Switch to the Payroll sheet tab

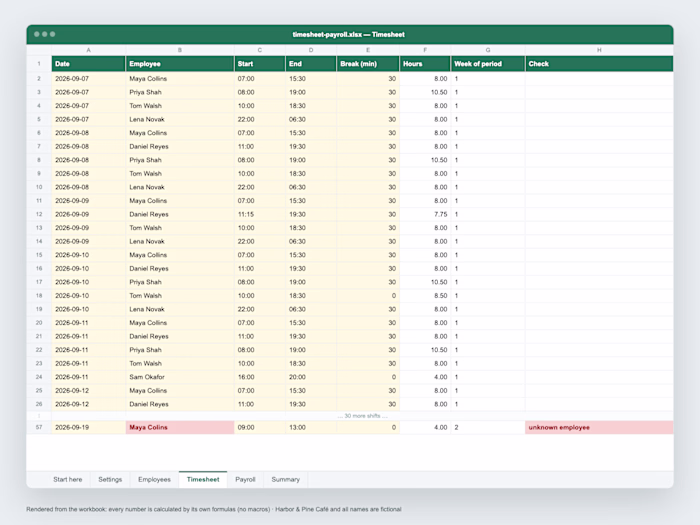(x=245, y=479)
